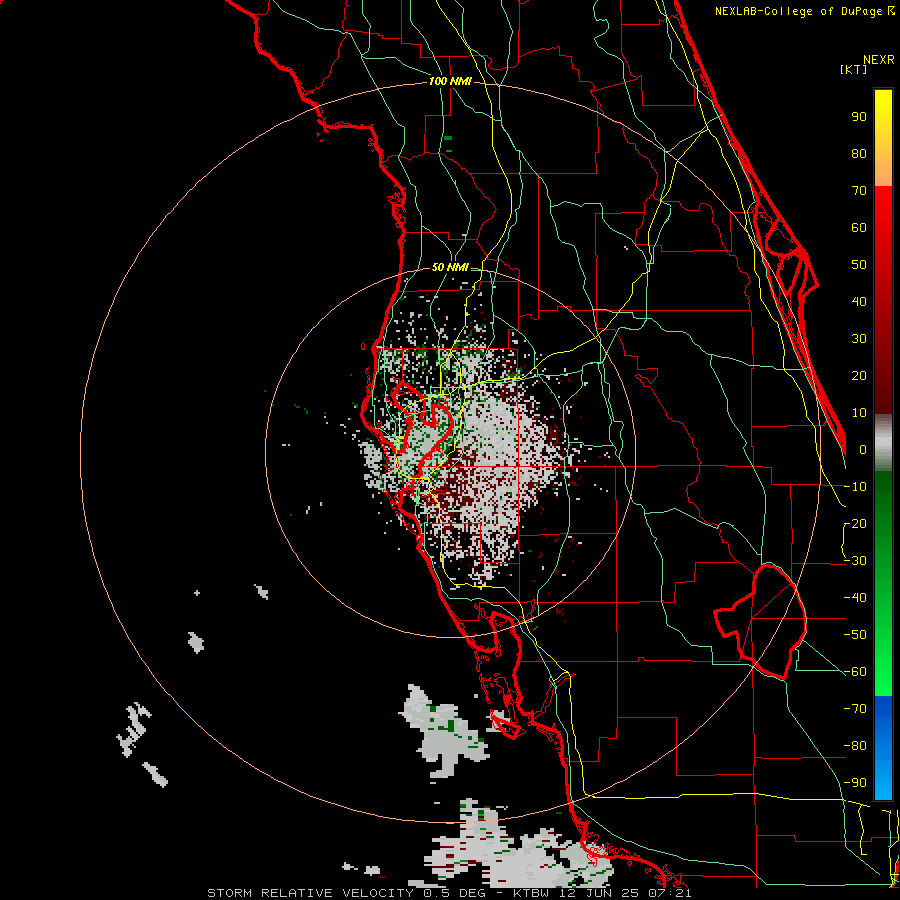Image resolution: width=900 pixels, height=900 pixels.
Task: Click the 12 JUN 25 date in the footer
Action: pyautogui.click(x=598, y=893)
